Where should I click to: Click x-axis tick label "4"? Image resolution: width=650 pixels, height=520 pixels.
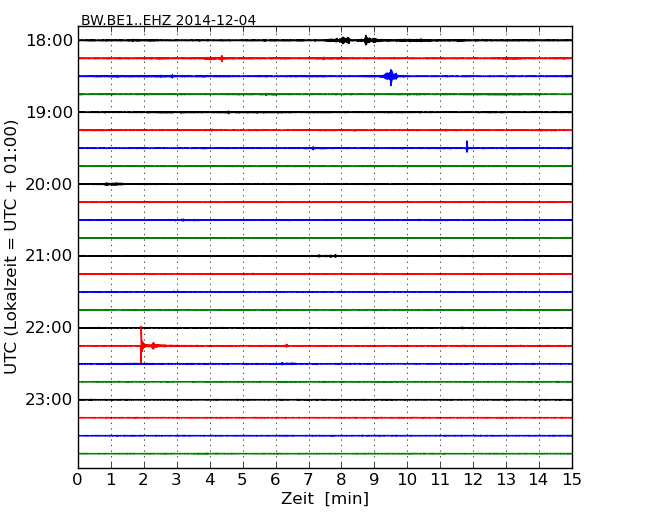click(210, 479)
